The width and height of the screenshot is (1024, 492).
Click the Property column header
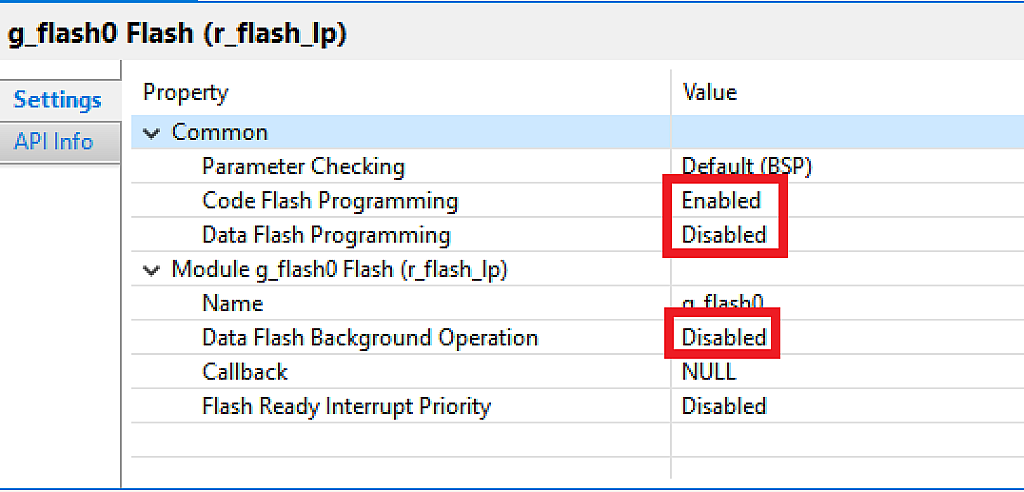(186, 92)
